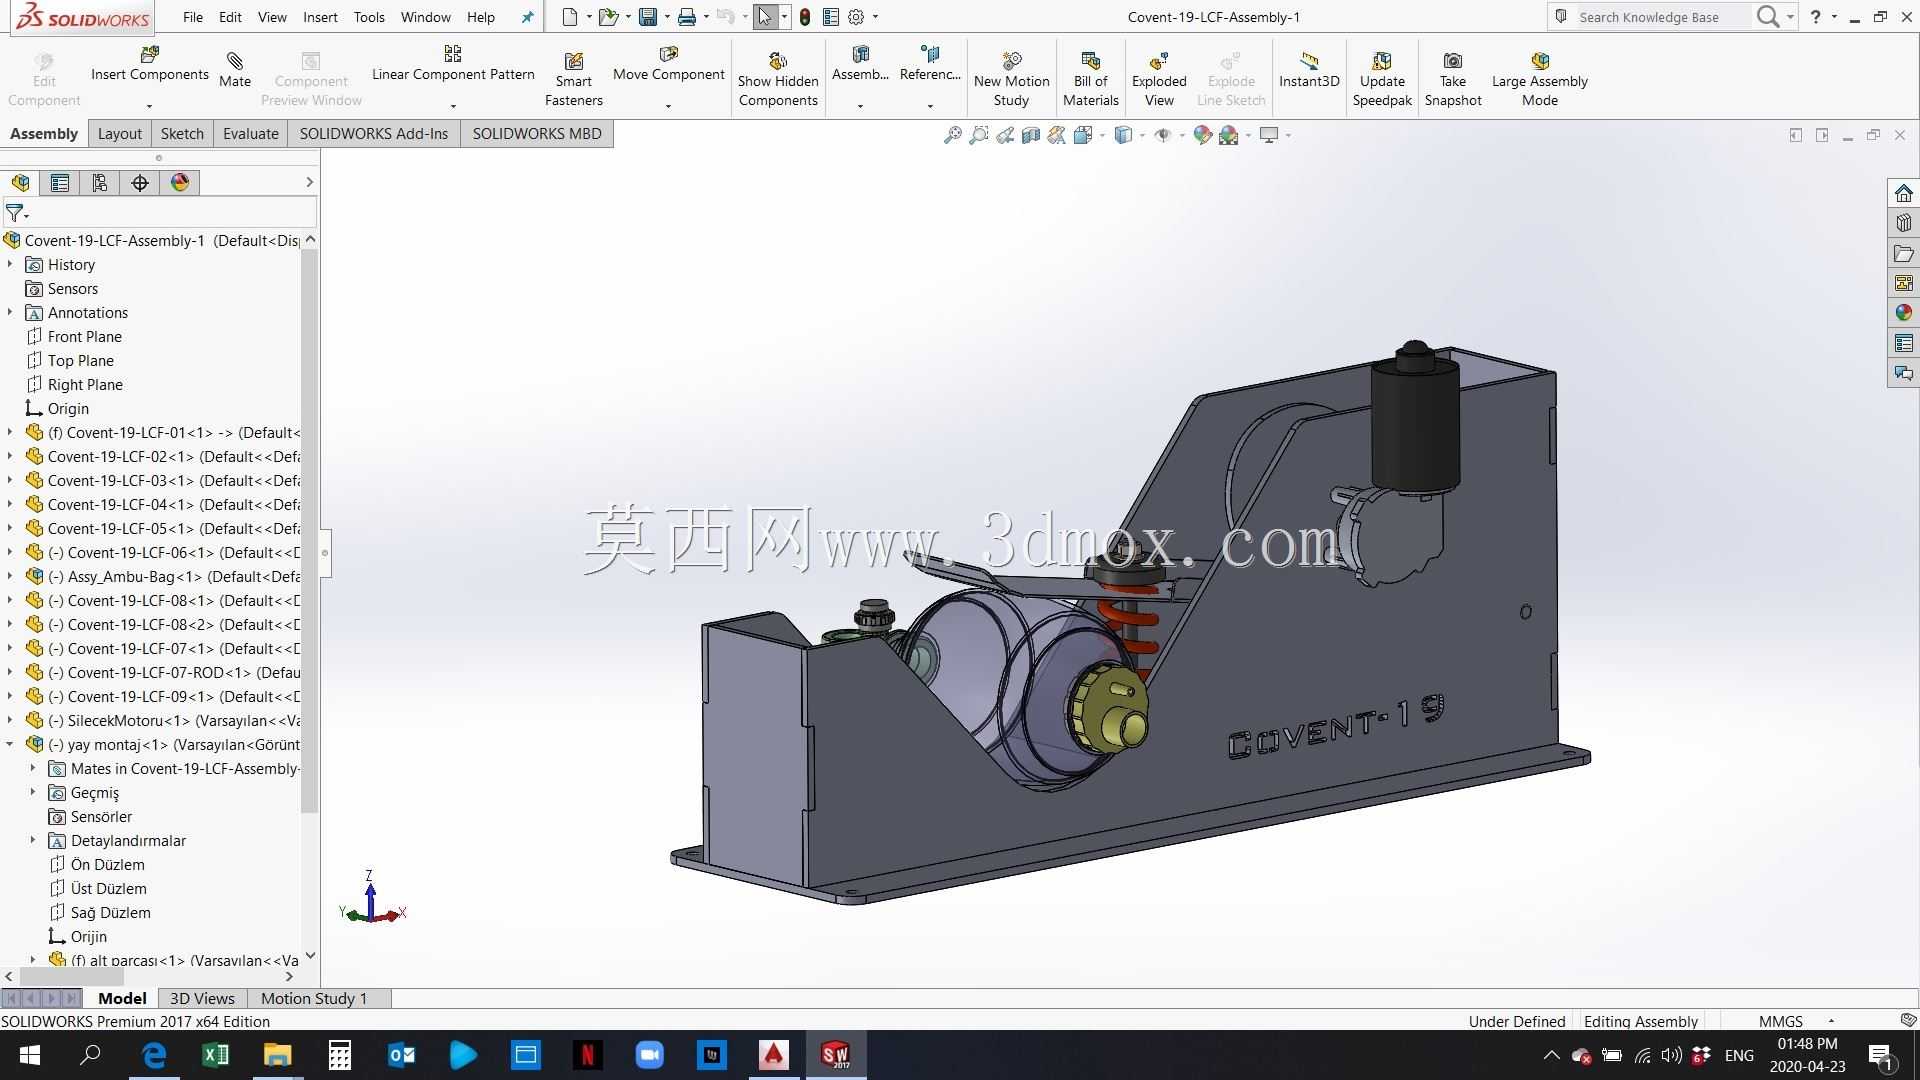Click Zoom to Fit icon

click(953, 135)
